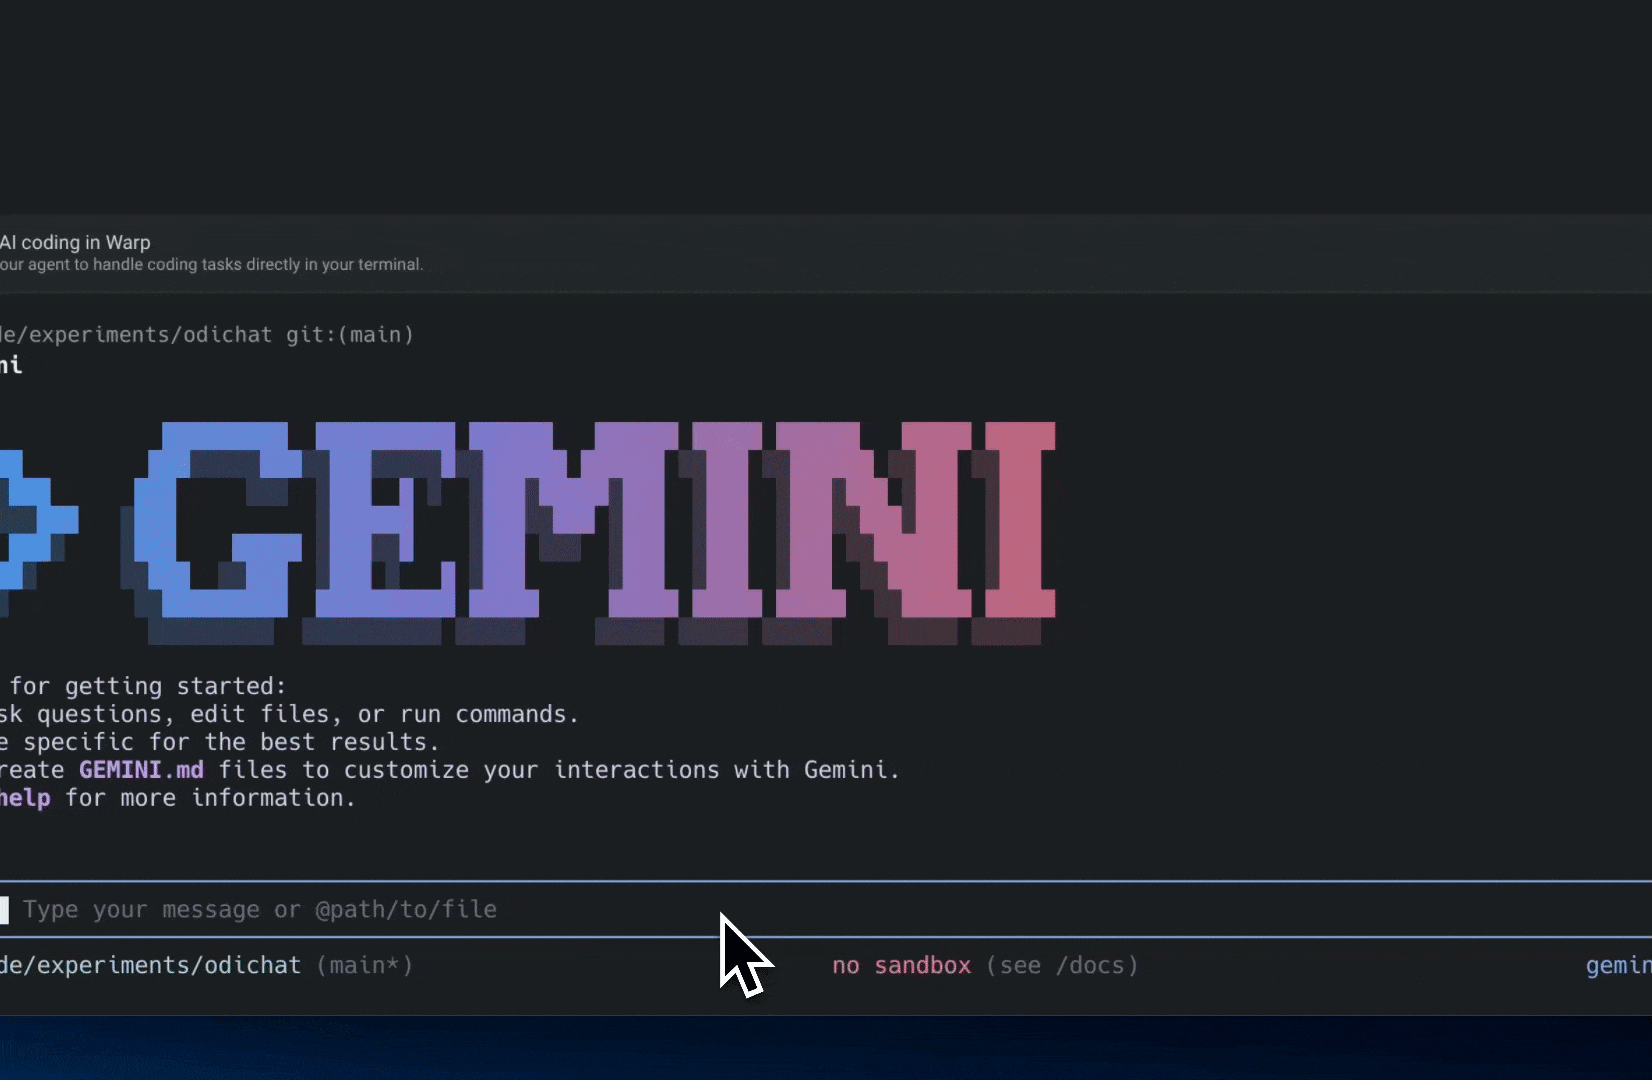This screenshot has width=1652, height=1080.
Task: Click the "no sandbox" status indicator
Action: 901,965
